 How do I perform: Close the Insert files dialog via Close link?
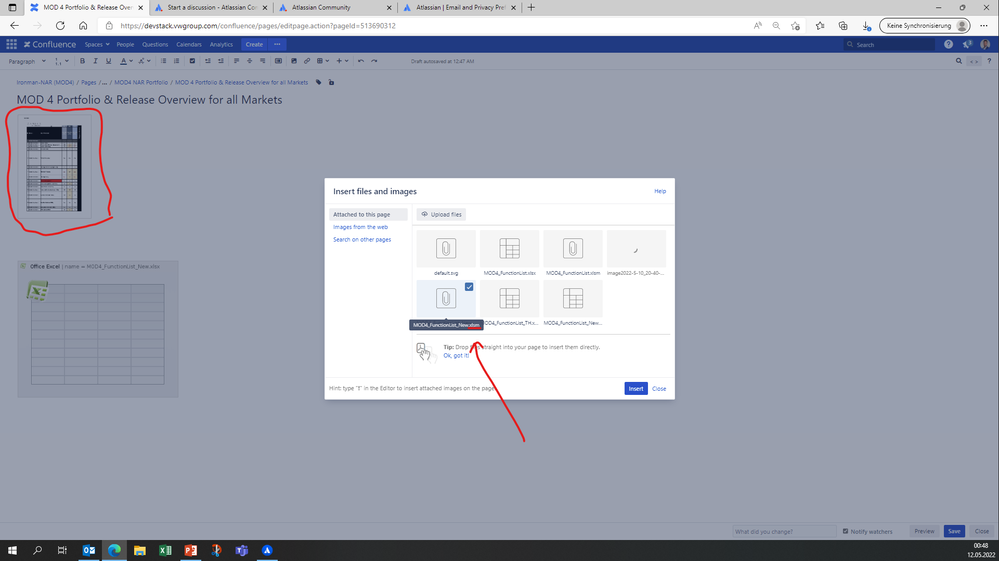coord(659,388)
